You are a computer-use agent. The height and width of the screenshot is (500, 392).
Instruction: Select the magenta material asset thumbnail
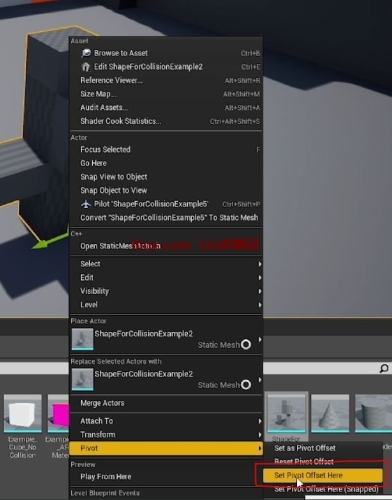tap(59, 413)
